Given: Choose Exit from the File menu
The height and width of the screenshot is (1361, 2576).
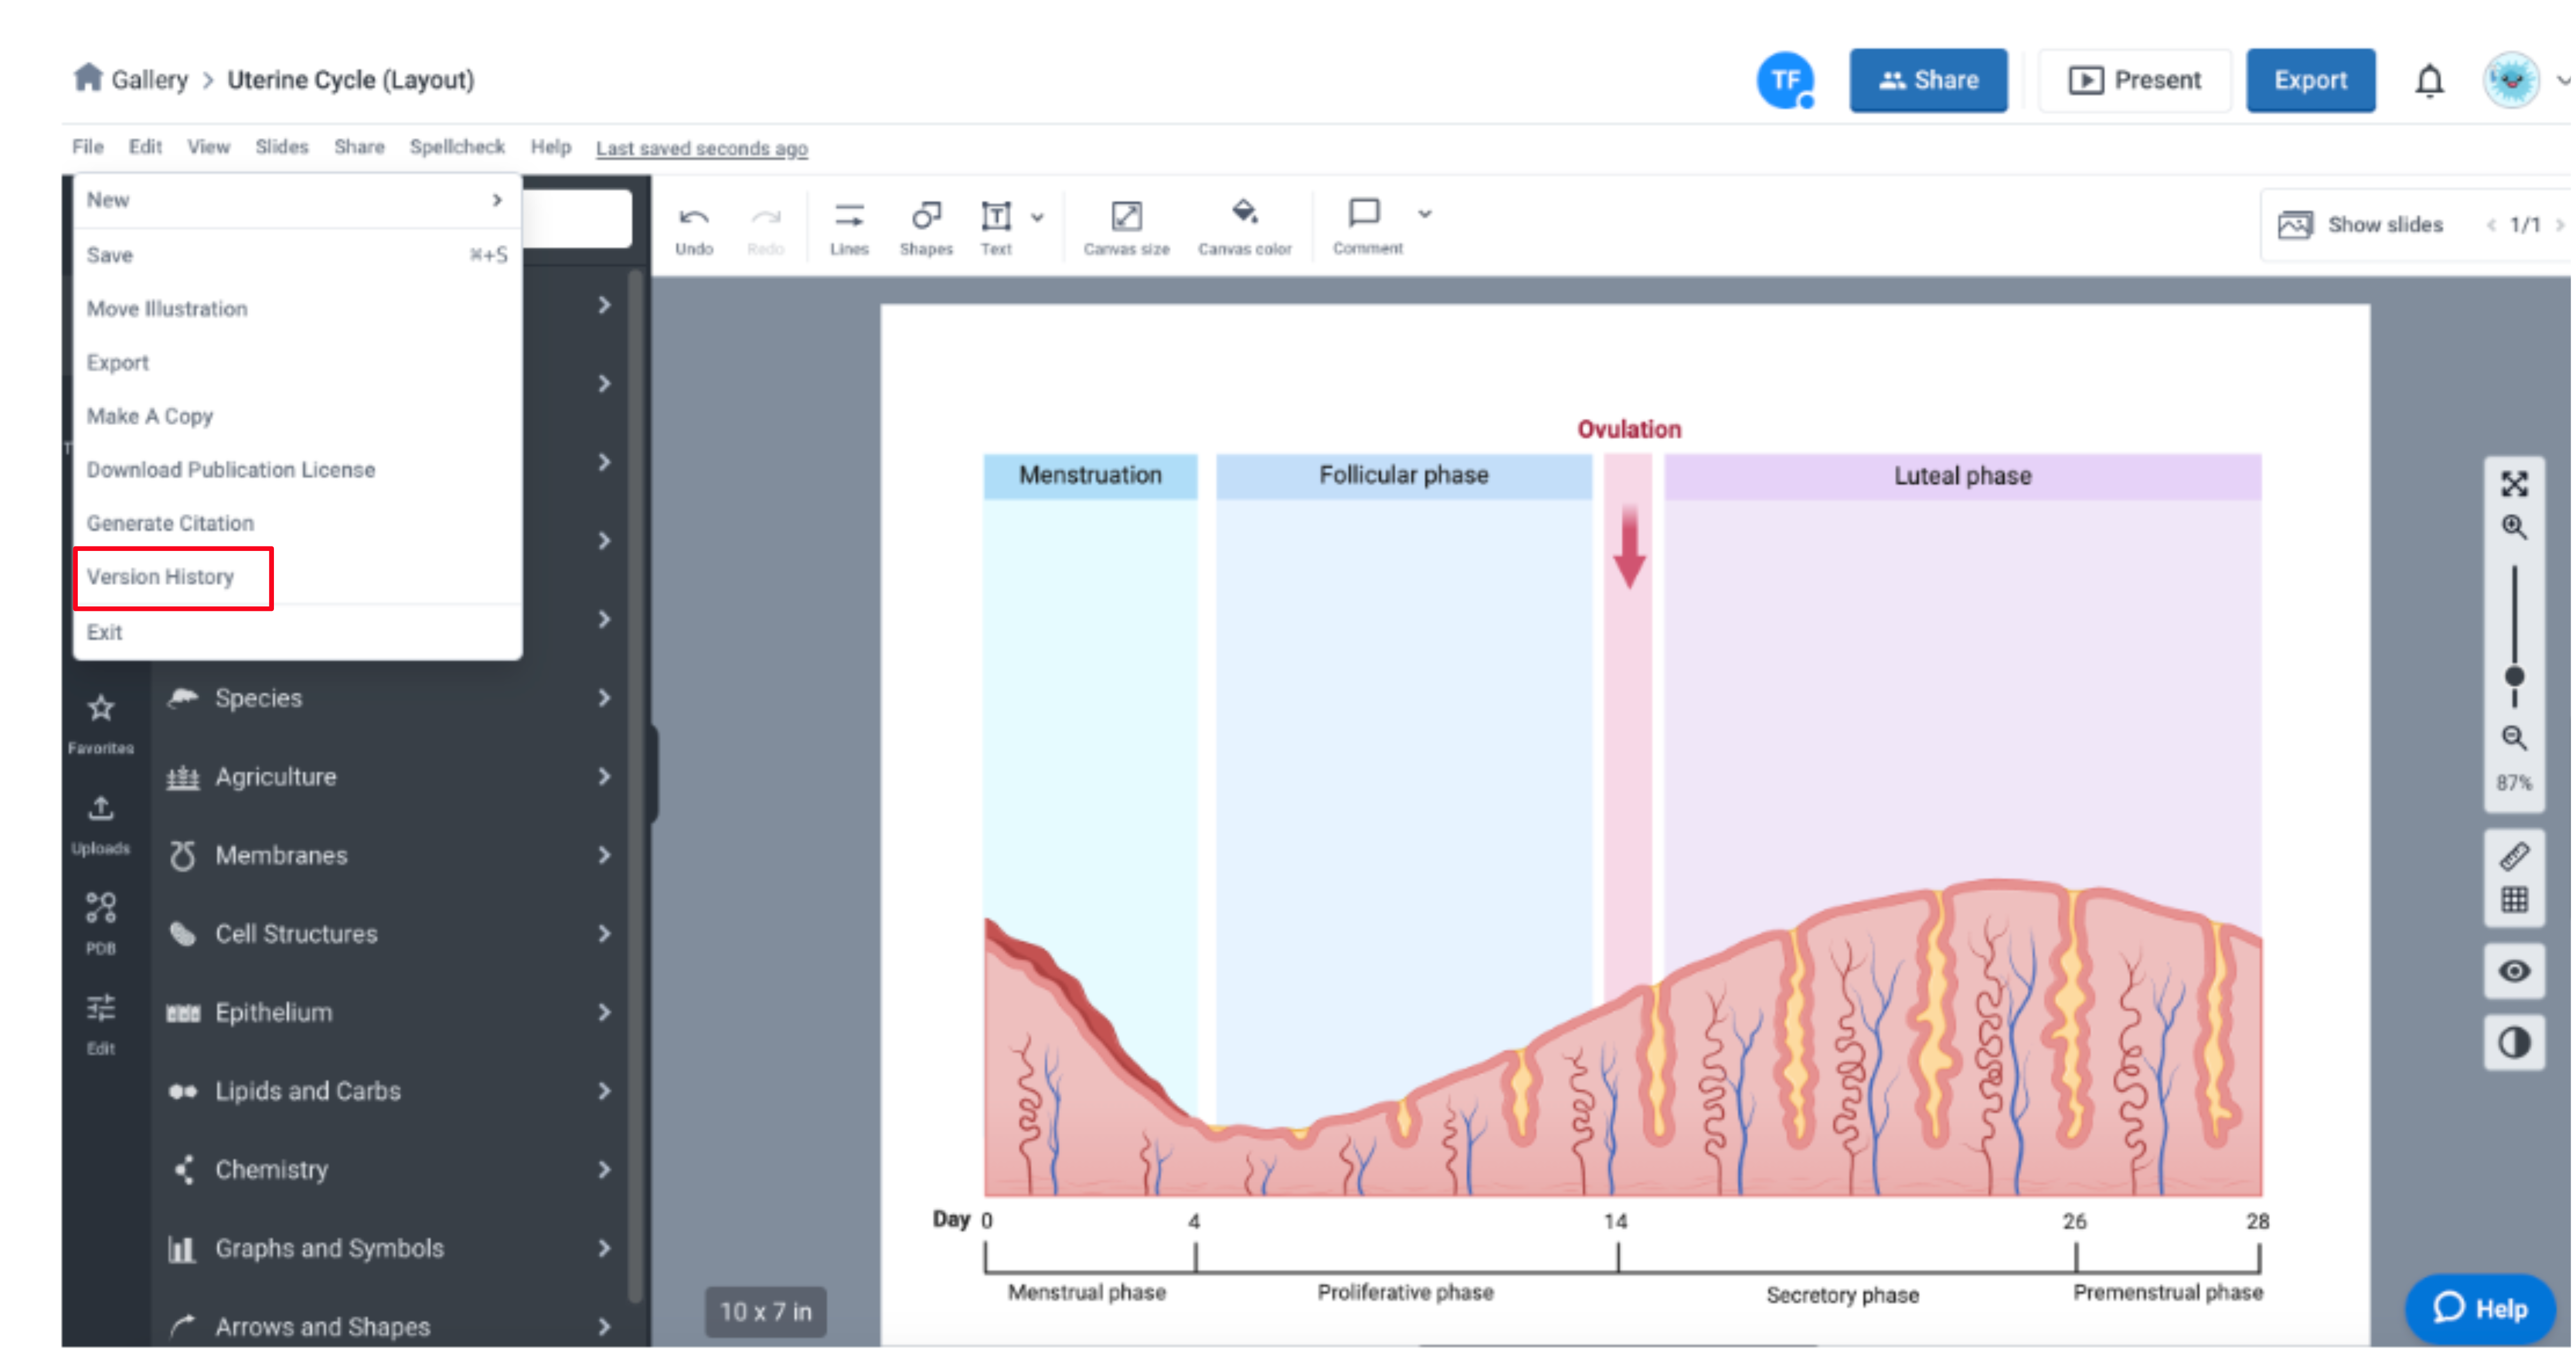Looking at the screenshot, I should tap(297, 632).
